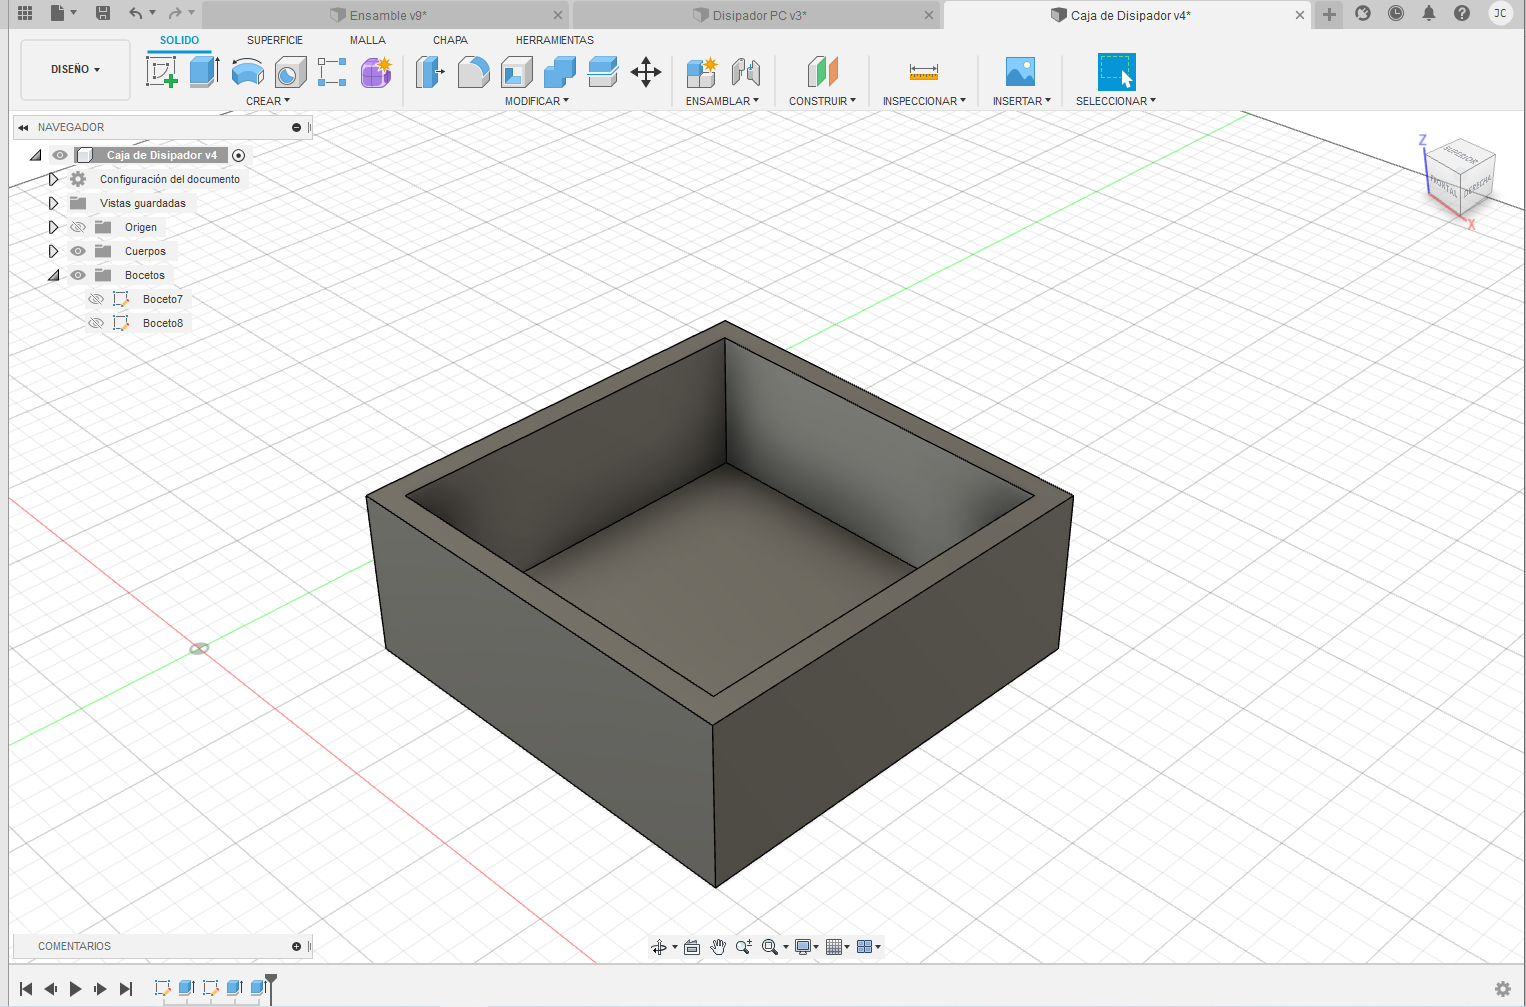The height and width of the screenshot is (1007, 1526).
Task: Select the Offset Face tool
Action: coord(603,72)
